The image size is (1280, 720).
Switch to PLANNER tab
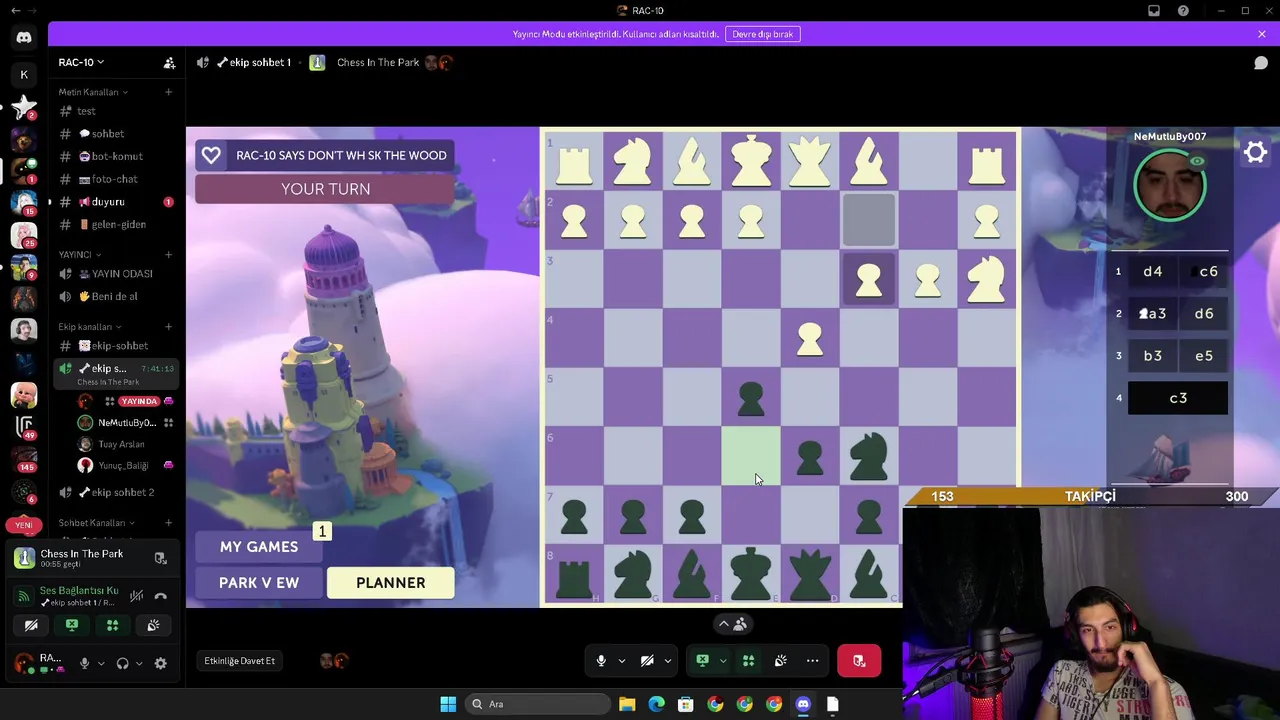point(391,583)
